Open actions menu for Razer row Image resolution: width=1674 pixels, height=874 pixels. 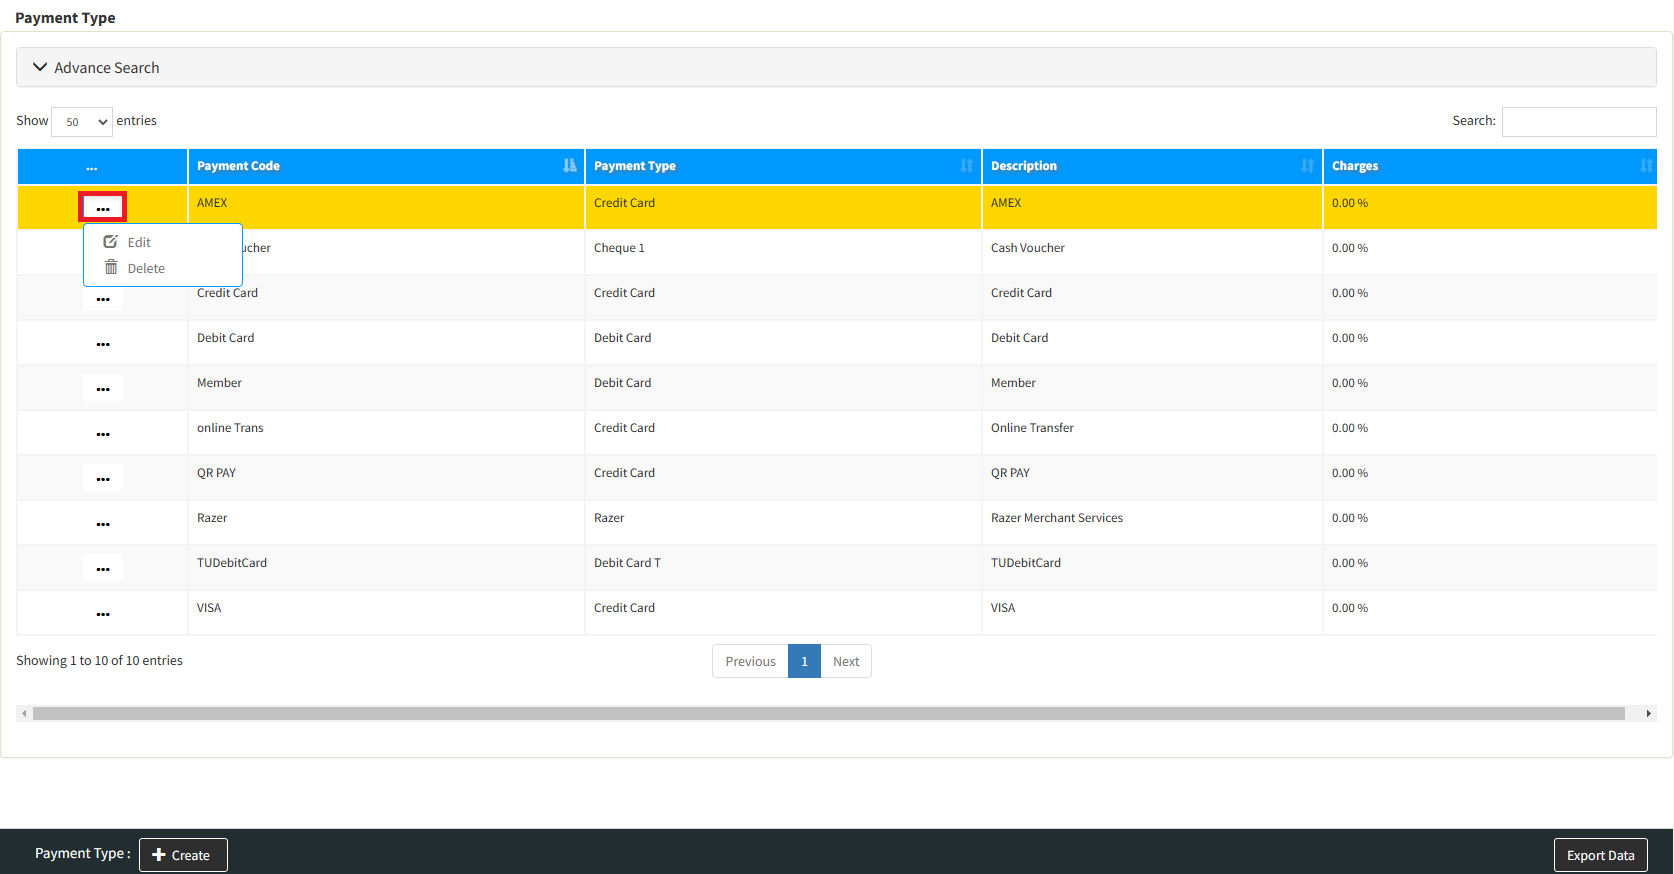tap(103, 523)
